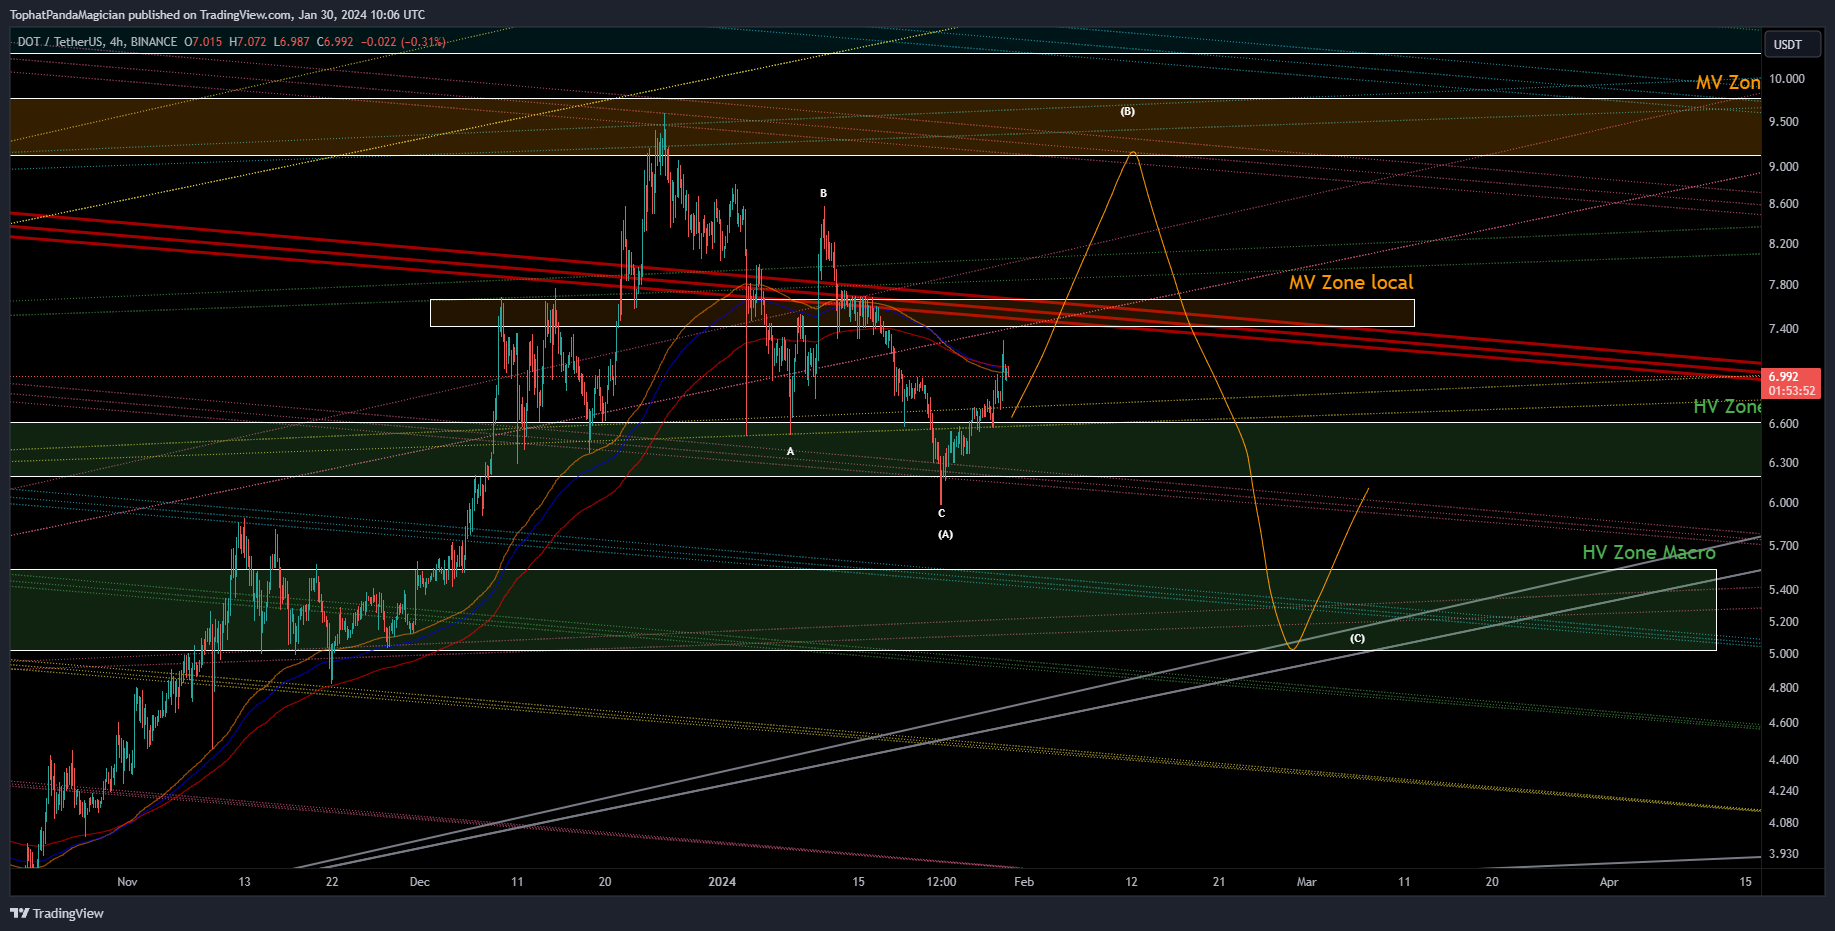Click the current price label 6.992
This screenshot has height=931, width=1835.
click(1783, 377)
